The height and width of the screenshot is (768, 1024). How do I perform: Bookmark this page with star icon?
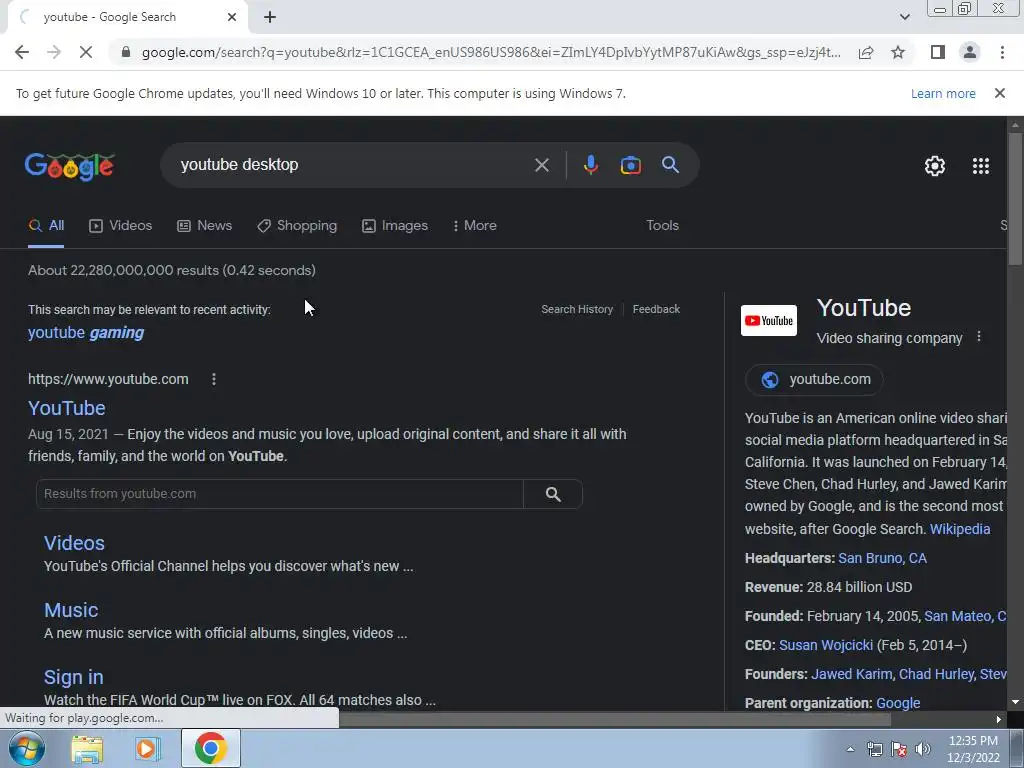[x=898, y=52]
